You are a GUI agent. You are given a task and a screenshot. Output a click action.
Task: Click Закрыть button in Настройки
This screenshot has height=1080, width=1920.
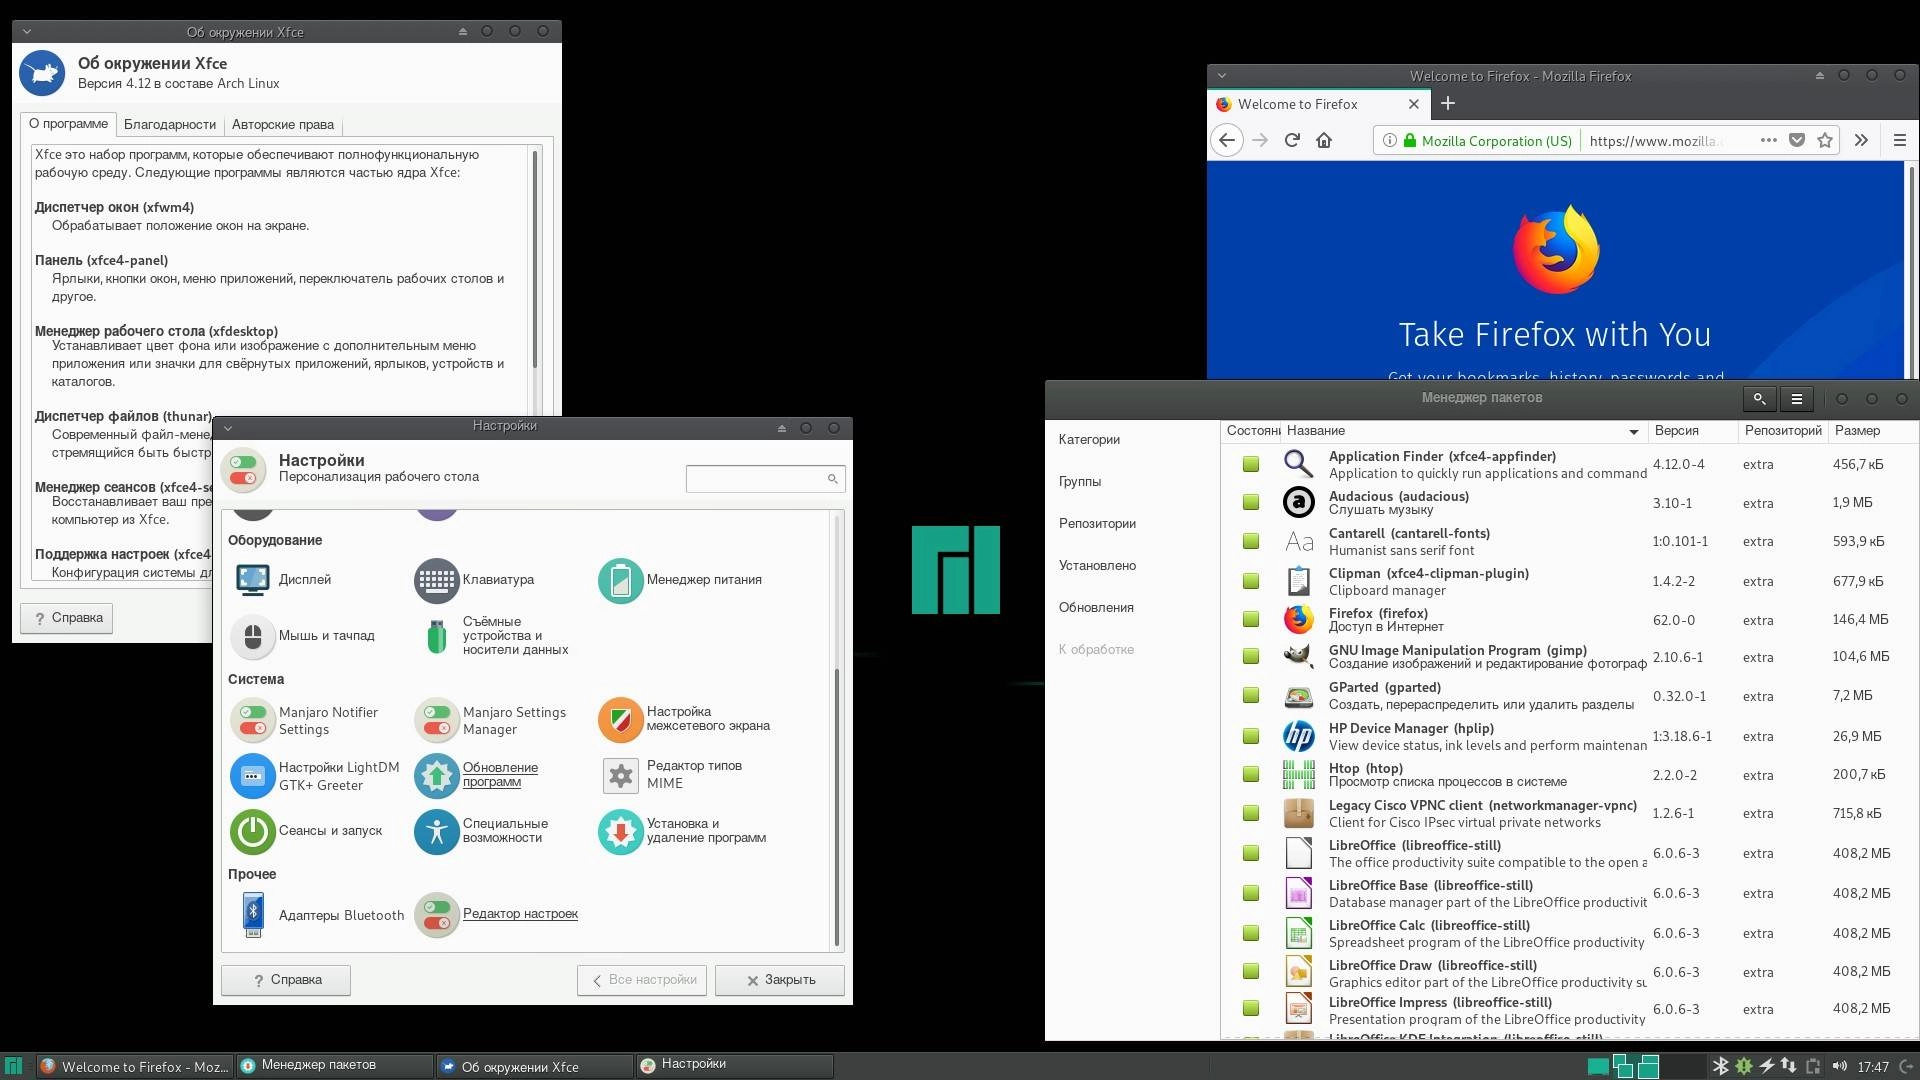pos(780,980)
